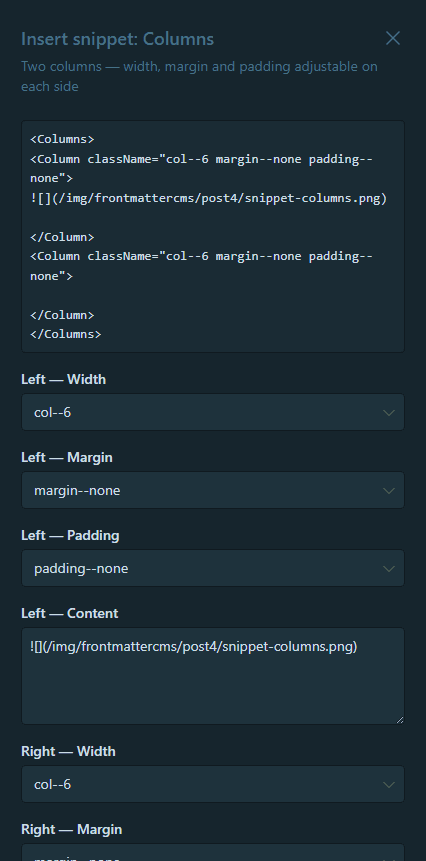This screenshot has height=861, width=426.
Task: Click the "Right — Margin" field label
Action: click(72, 829)
